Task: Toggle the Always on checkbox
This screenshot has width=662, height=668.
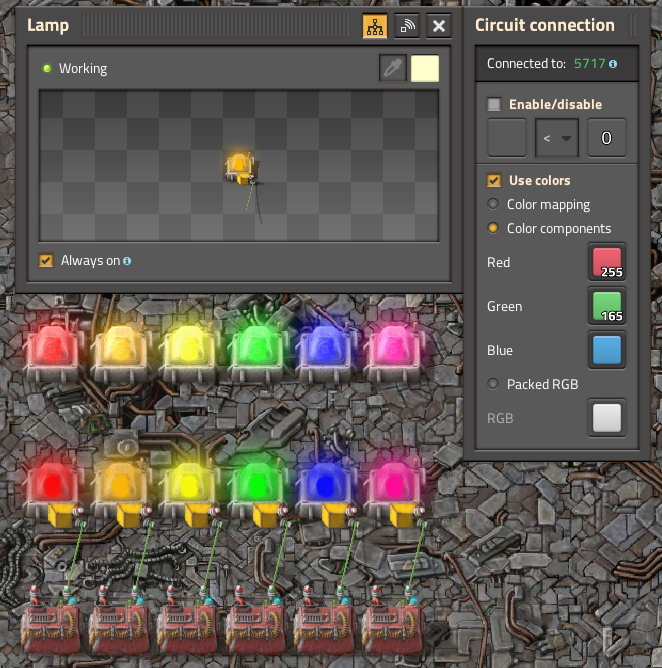Action: coord(46,260)
